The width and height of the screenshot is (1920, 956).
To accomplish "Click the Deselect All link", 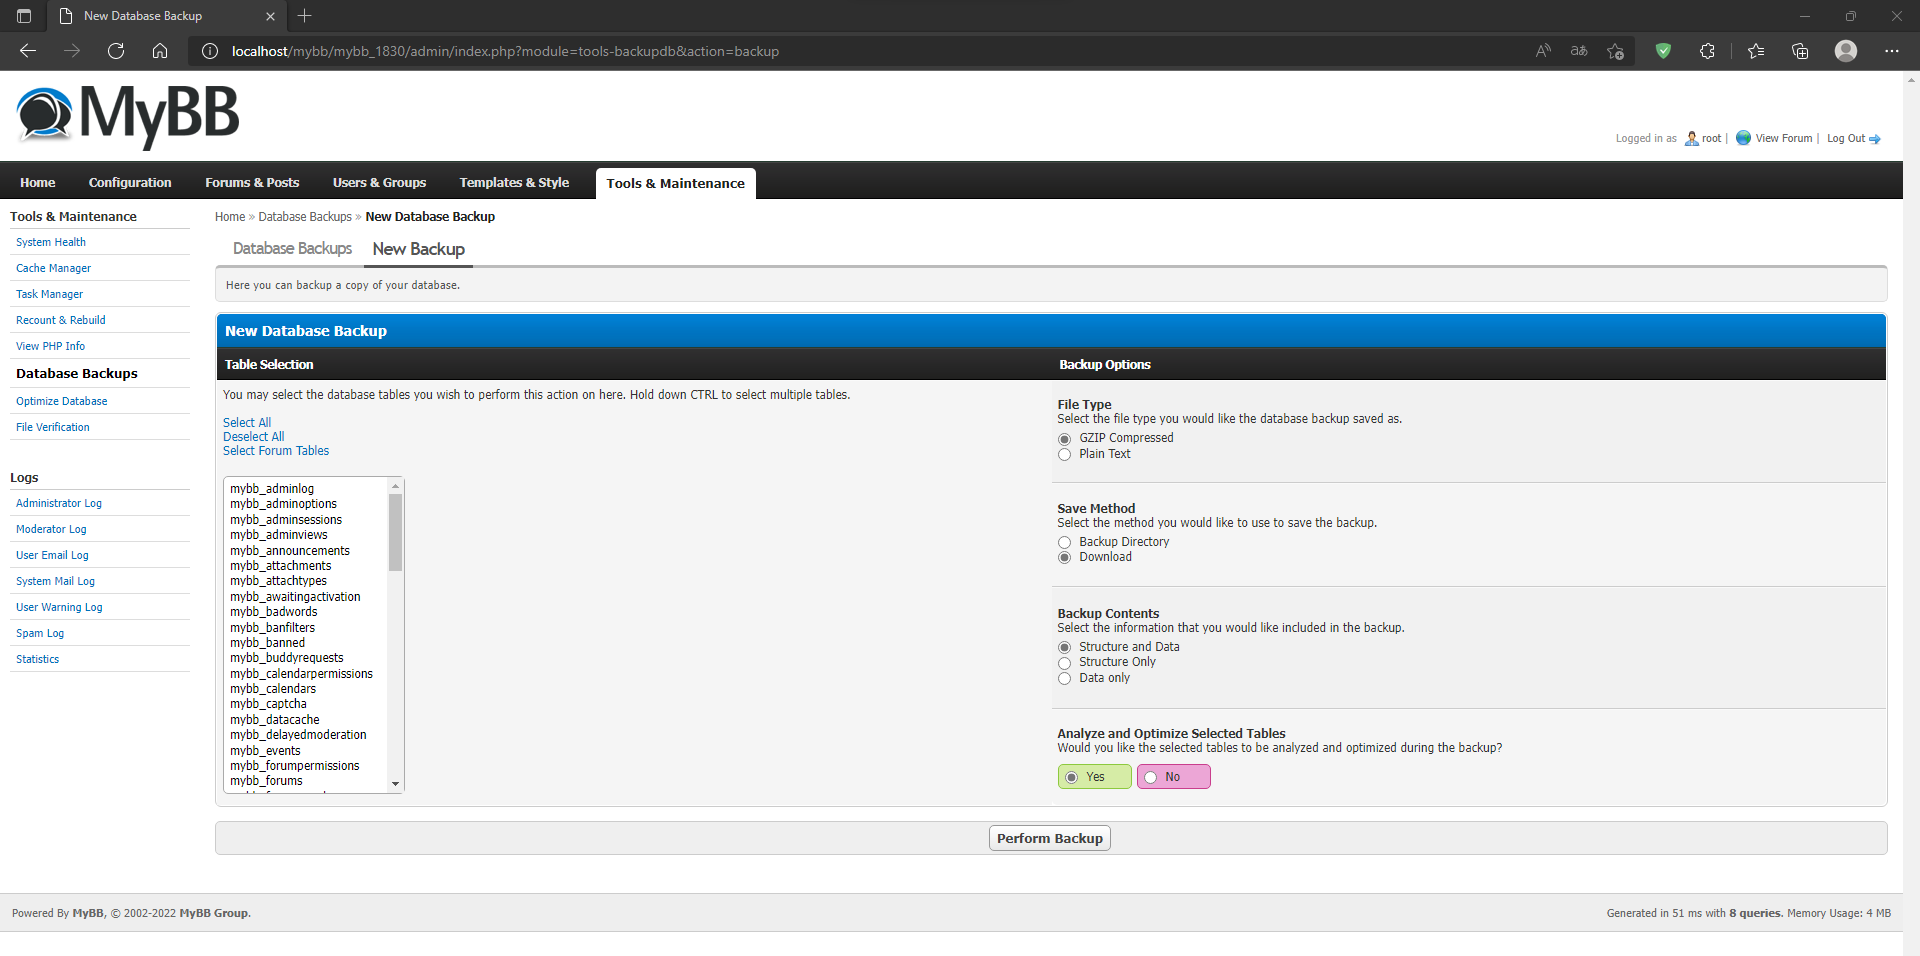I will pos(253,437).
